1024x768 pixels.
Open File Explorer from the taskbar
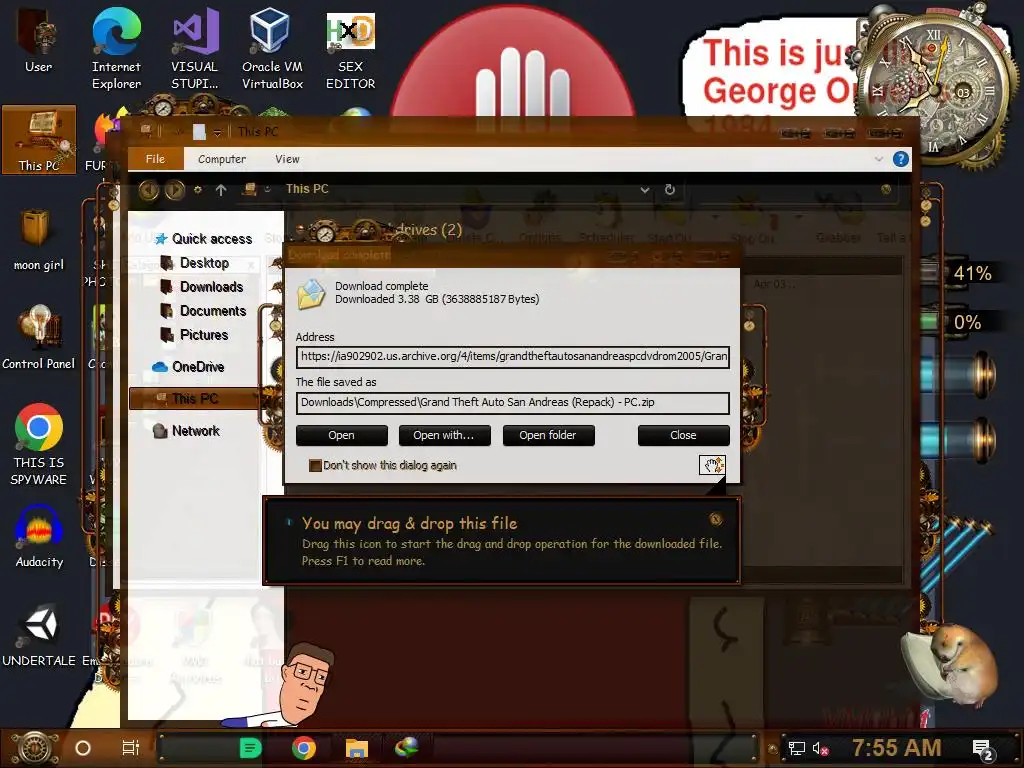pos(357,748)
